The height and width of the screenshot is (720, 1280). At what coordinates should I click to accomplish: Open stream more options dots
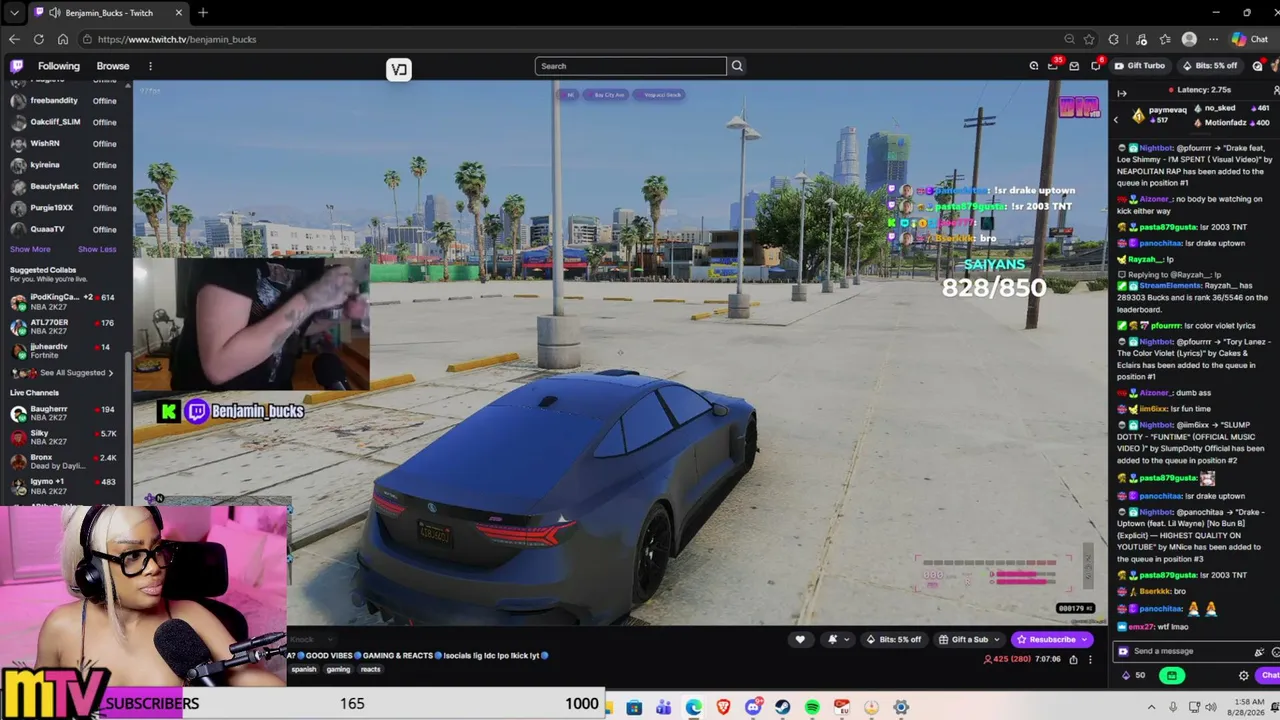coord(1090,659)
